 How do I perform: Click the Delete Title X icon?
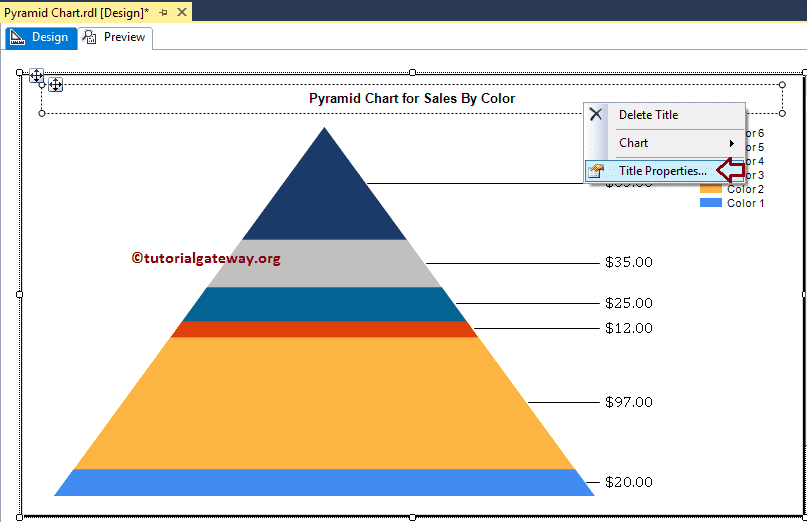pos(595,114)
